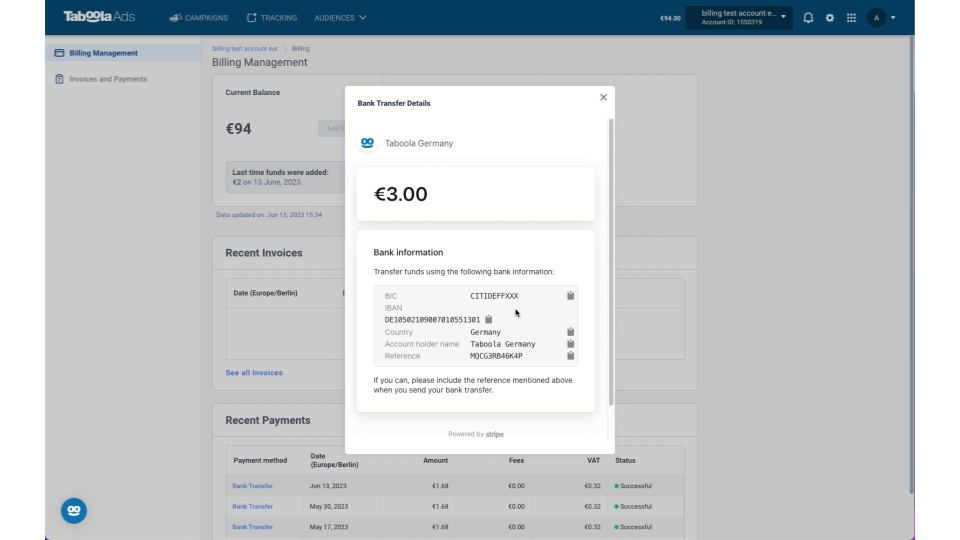
Task: Open the May 17, 2023 Bank Transfer payment
Action: pyautogui.click(x=252, y=527)
